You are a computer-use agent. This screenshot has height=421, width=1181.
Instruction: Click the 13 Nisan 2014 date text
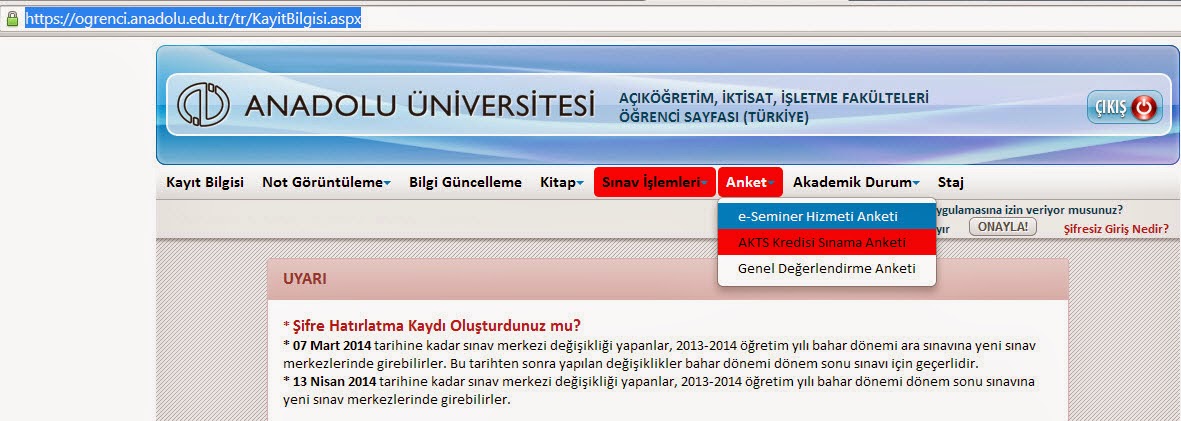332,381
